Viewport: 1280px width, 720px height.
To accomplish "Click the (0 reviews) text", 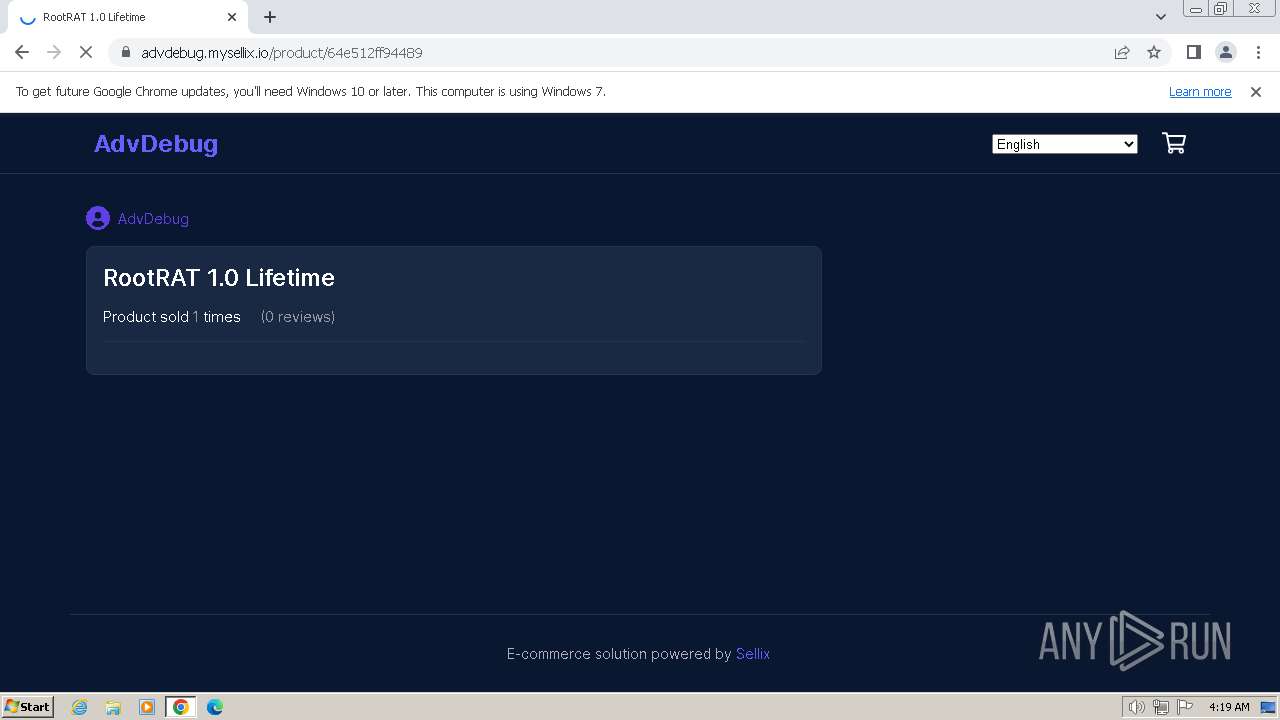I will (x=298, y=316).
